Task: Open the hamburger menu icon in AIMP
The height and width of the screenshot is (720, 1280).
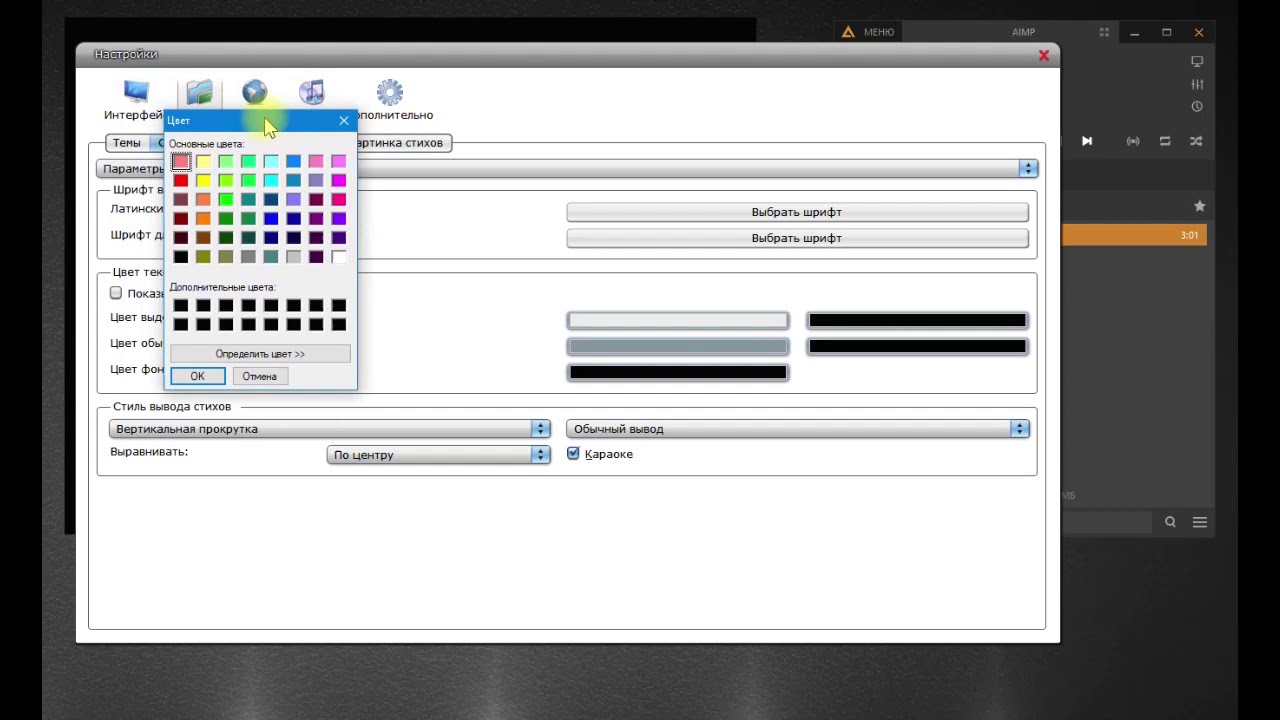Action: 1200,522
